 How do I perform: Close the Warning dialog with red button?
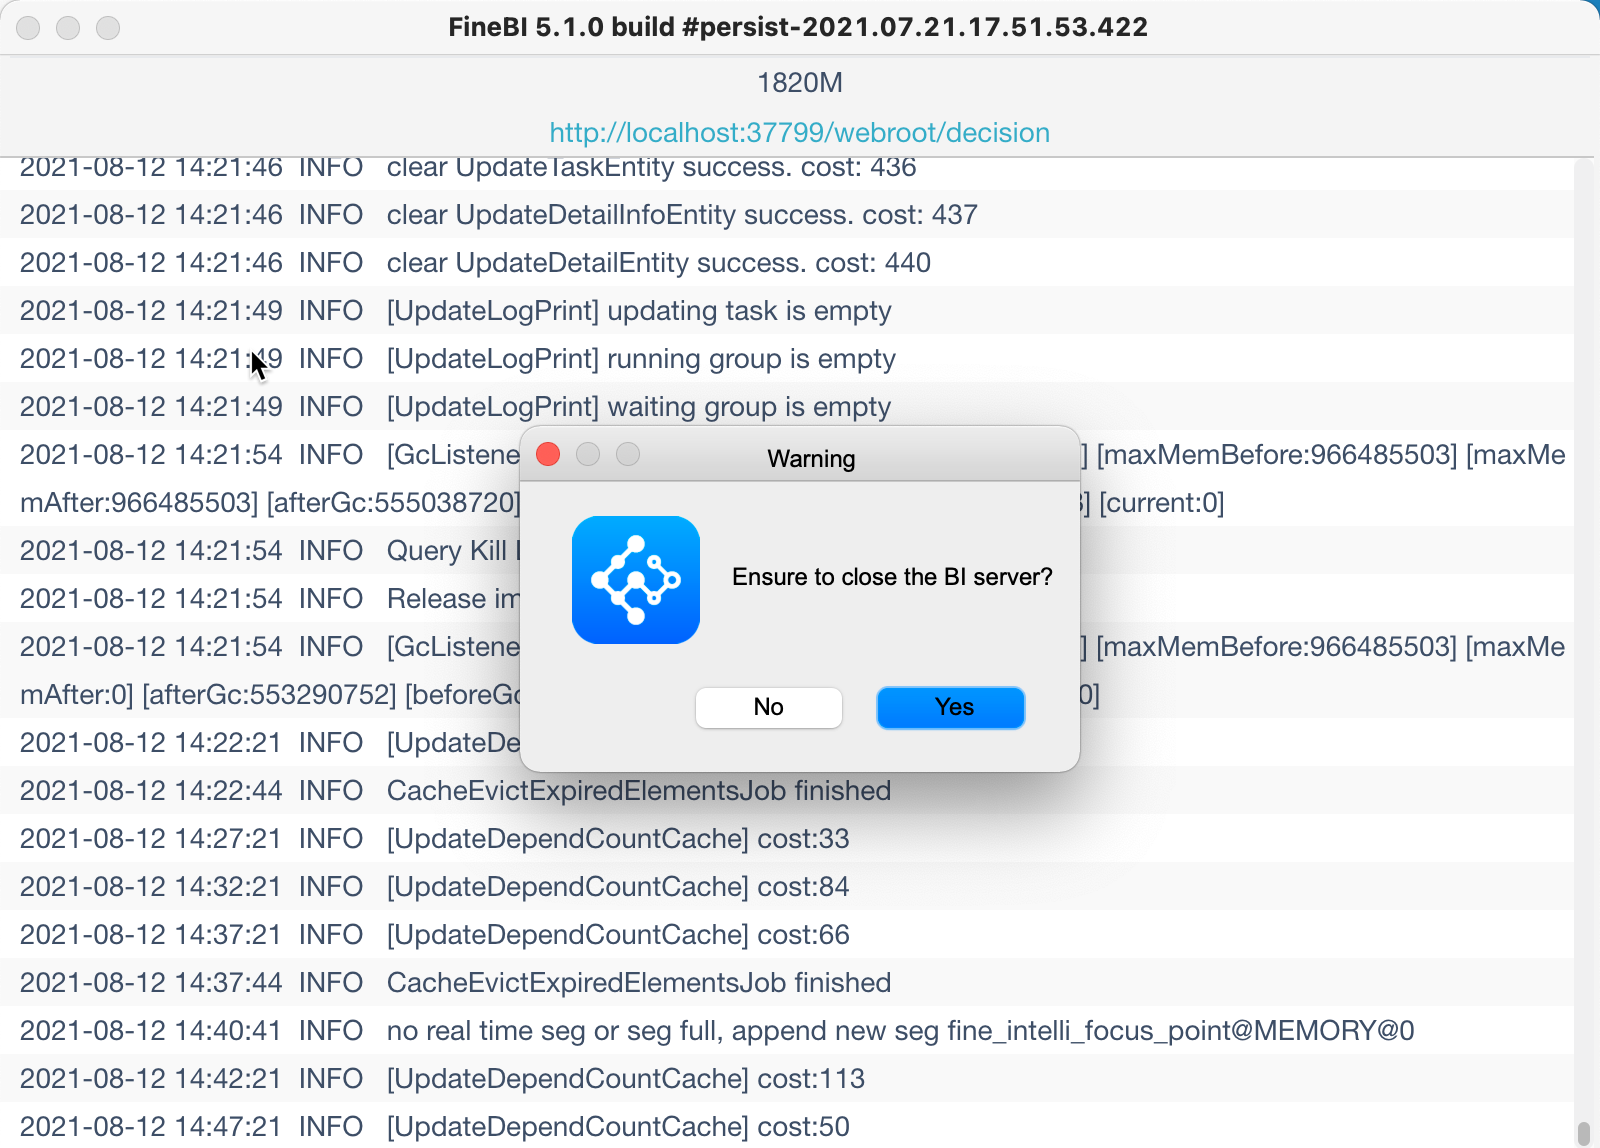[x=548, y=454]
